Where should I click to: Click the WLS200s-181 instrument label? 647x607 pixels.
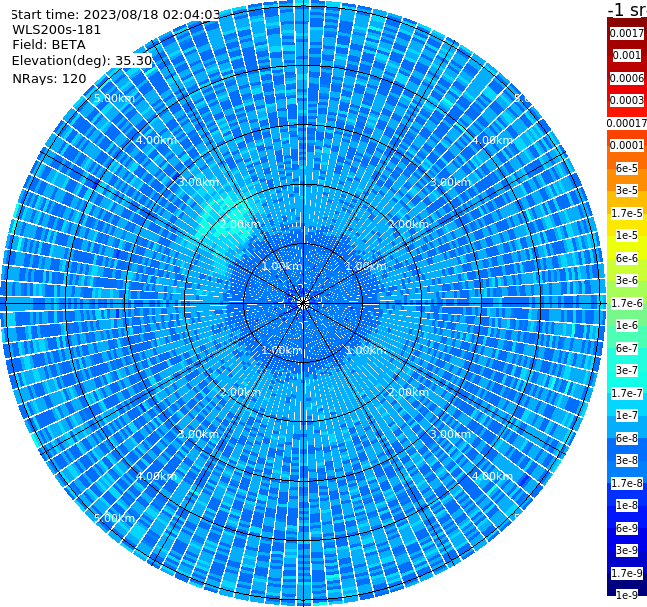point(57,30)
